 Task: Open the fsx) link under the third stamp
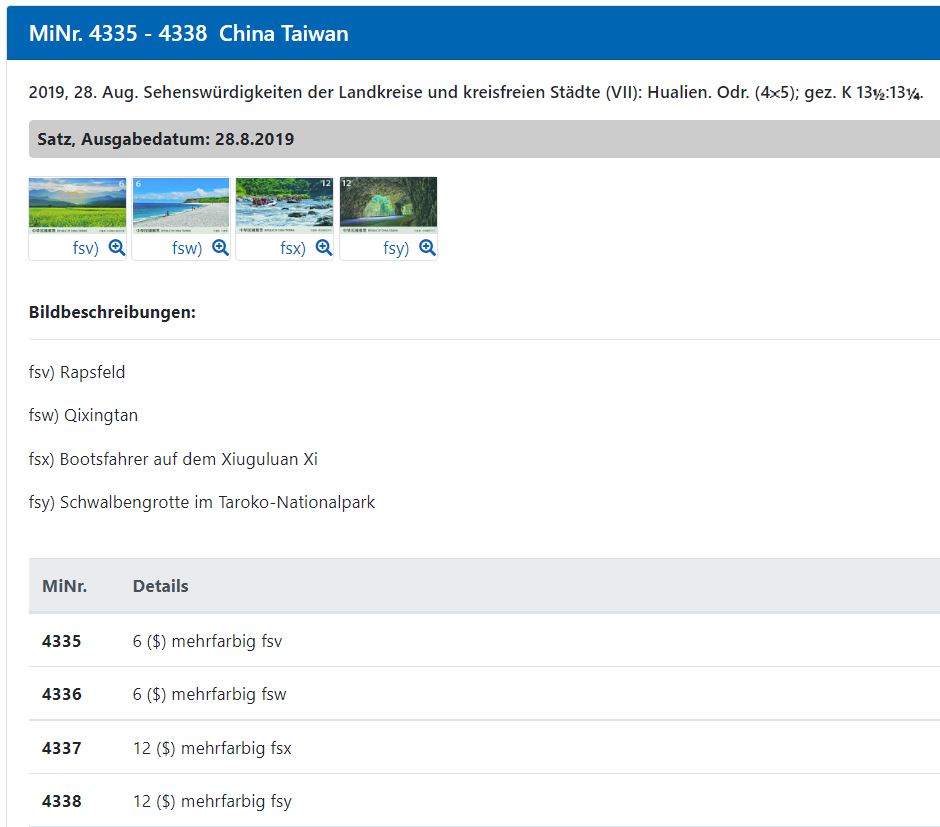tap(292, 248)
